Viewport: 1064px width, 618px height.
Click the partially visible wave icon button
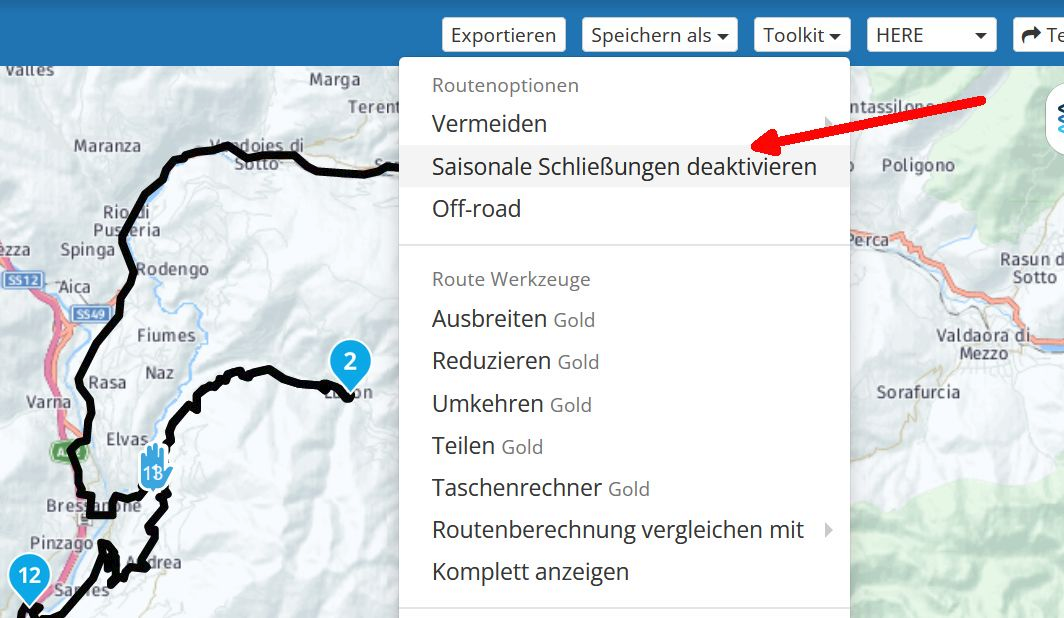pyautogui.click(x=1057, y=119)
